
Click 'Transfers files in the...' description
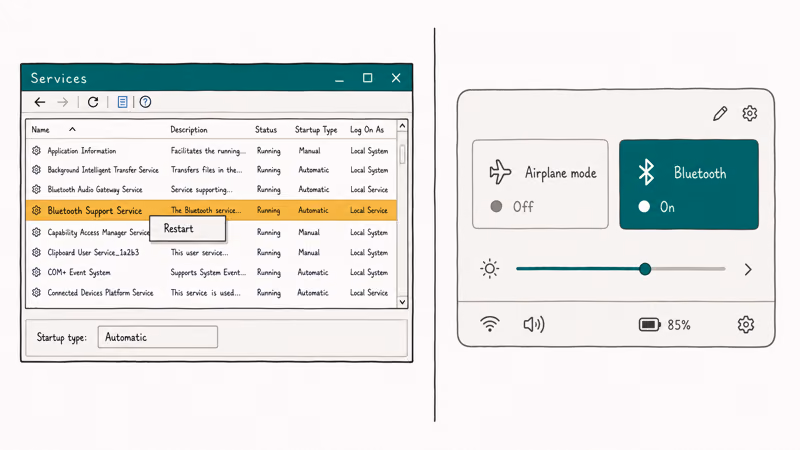pos(207,169)
